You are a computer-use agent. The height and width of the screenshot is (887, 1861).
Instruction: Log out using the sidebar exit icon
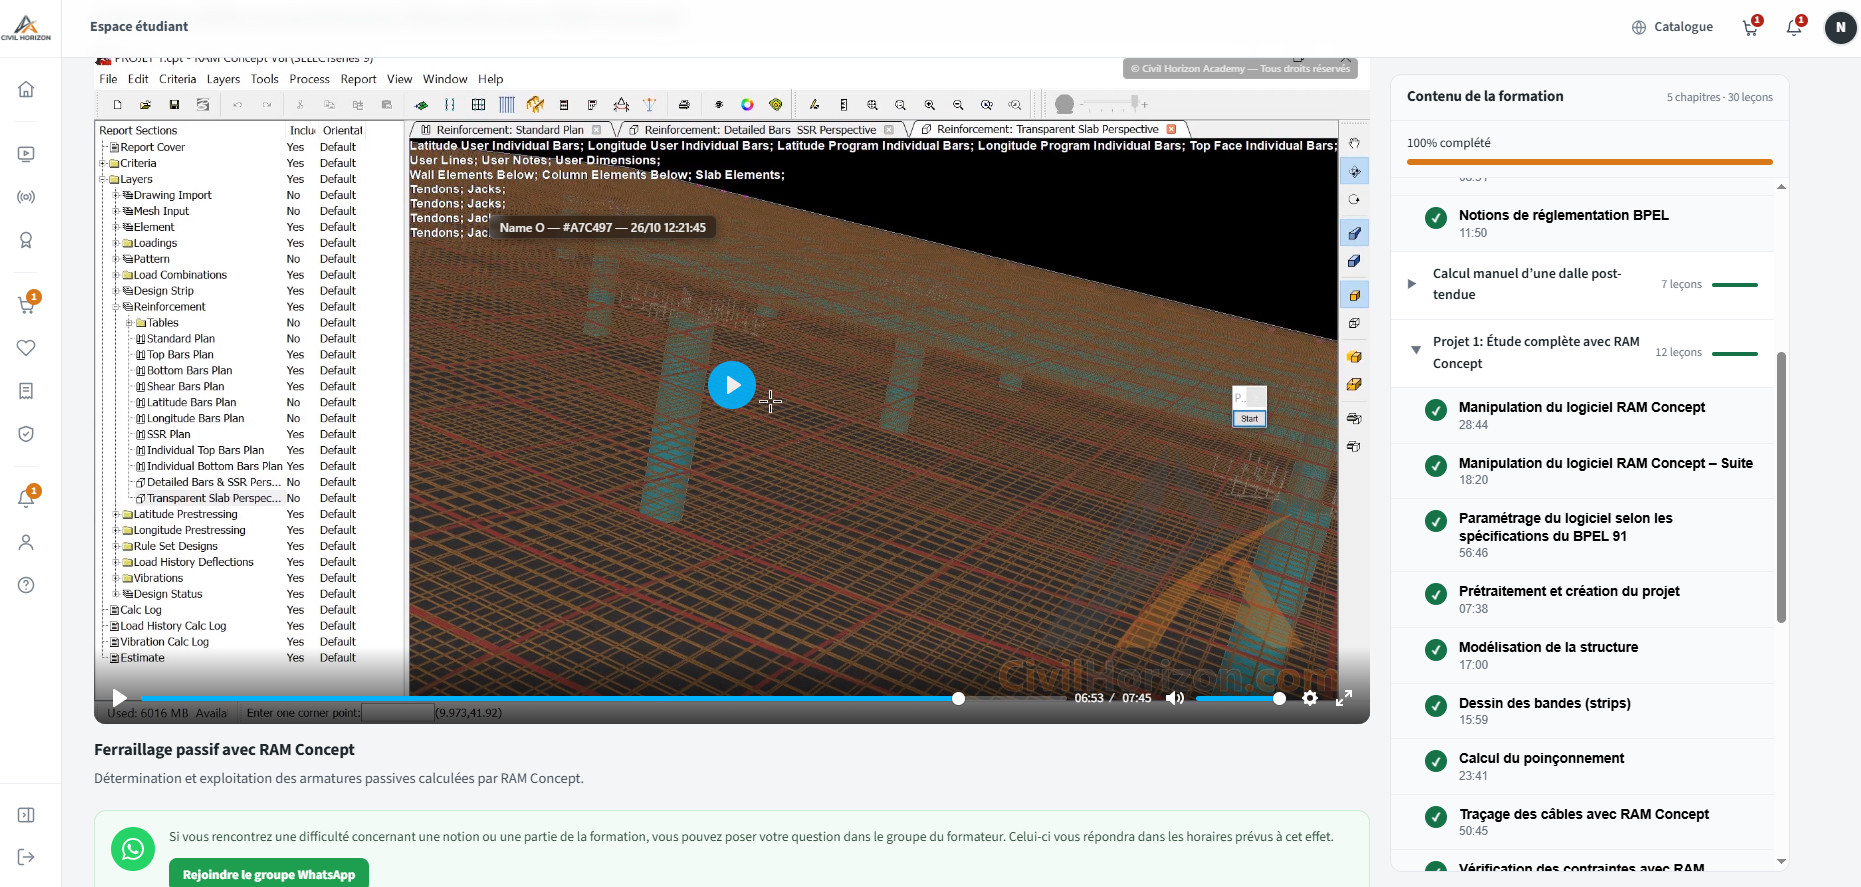coord(26,857)
